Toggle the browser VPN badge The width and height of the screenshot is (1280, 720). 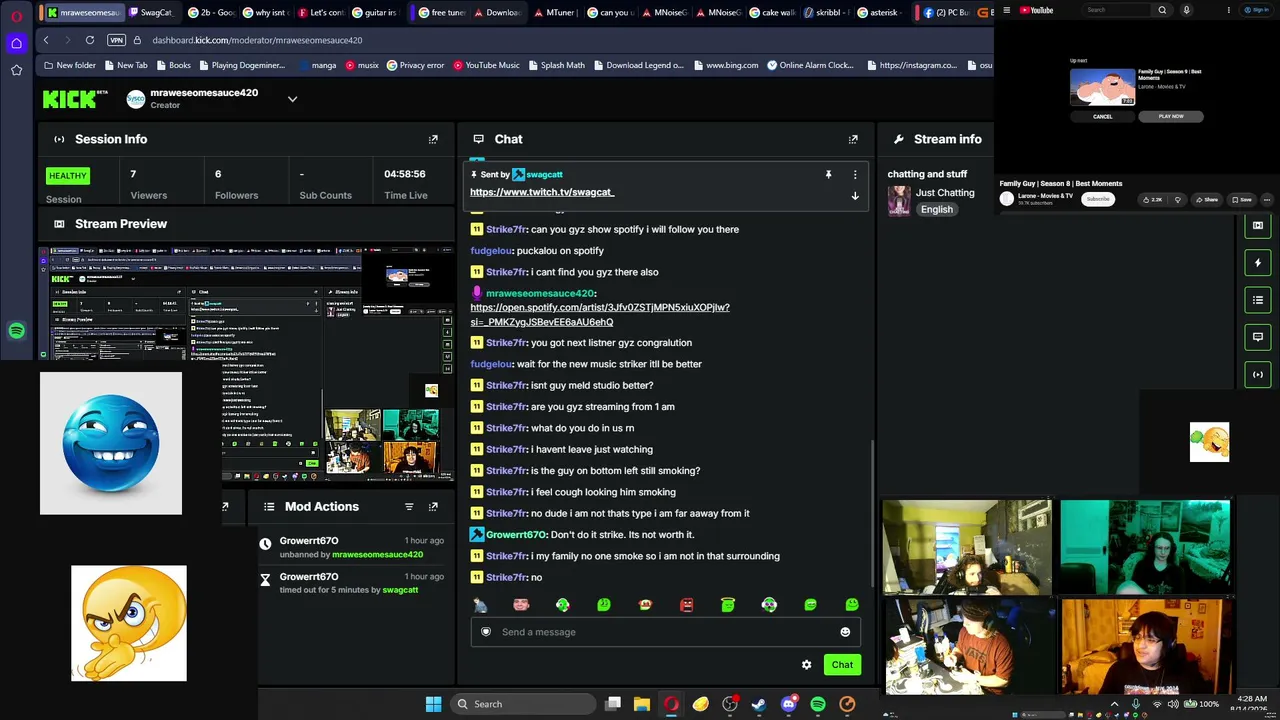pos(117,40)
